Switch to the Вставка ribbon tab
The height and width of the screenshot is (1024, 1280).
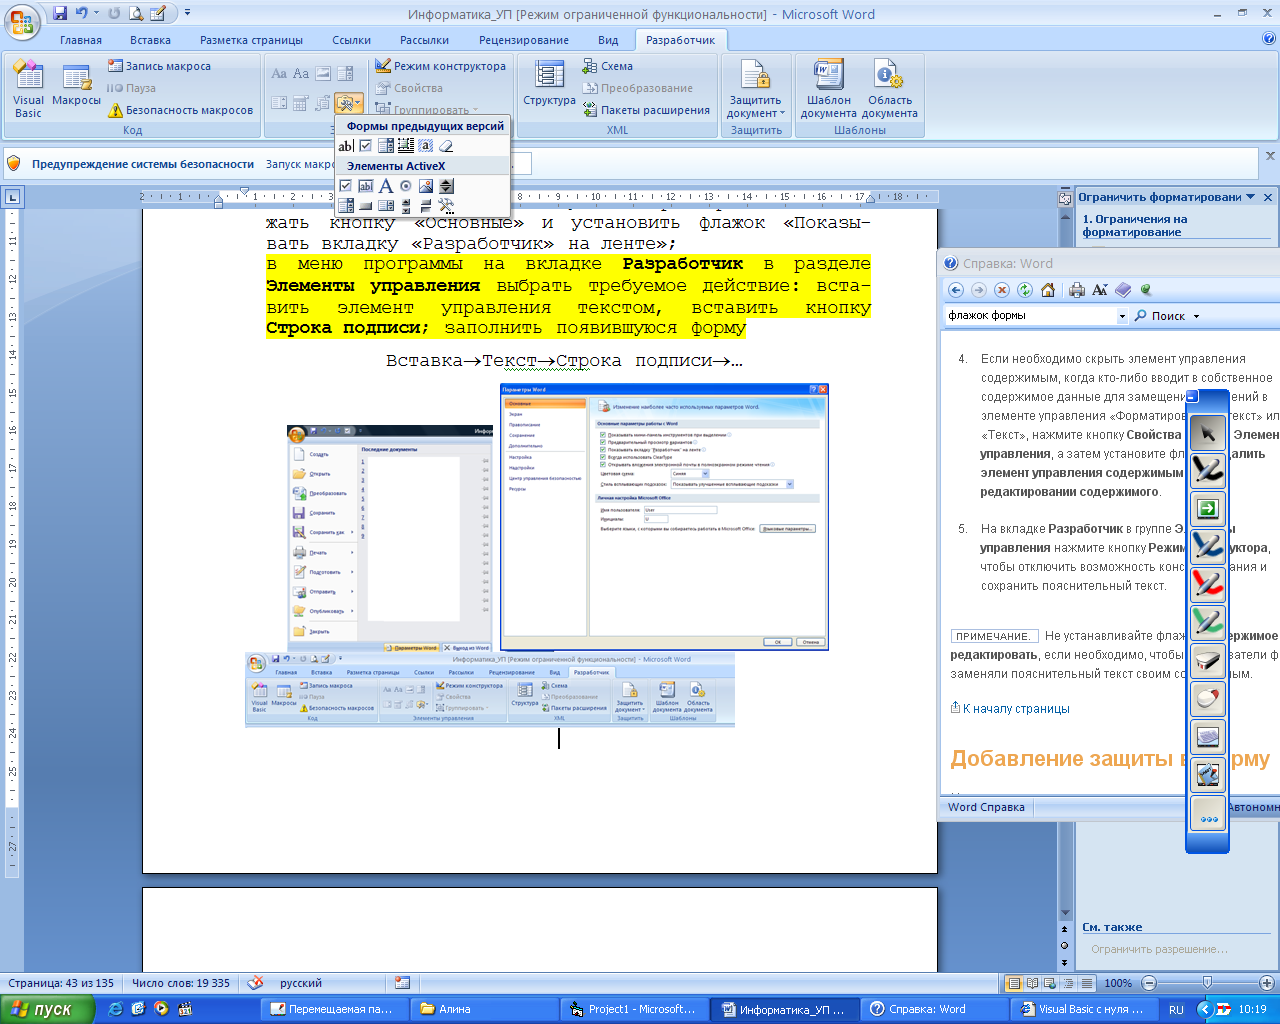click(x=150, y=40)
